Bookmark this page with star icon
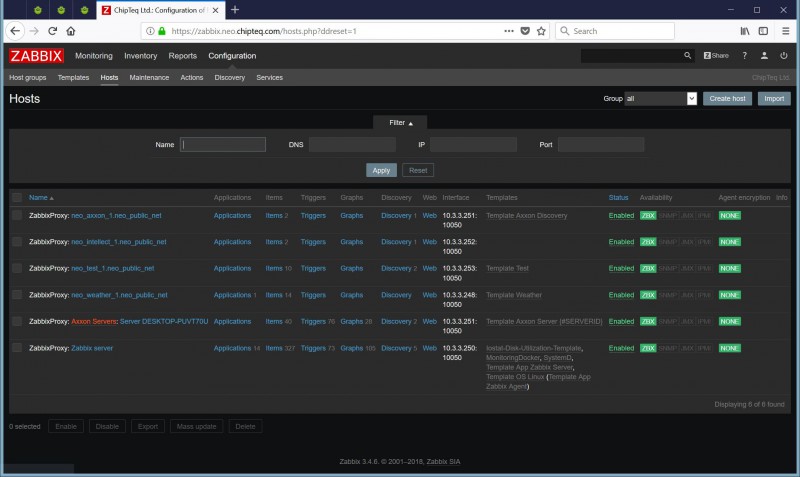Viewport: 800px width, 477px height. [541, 31]
